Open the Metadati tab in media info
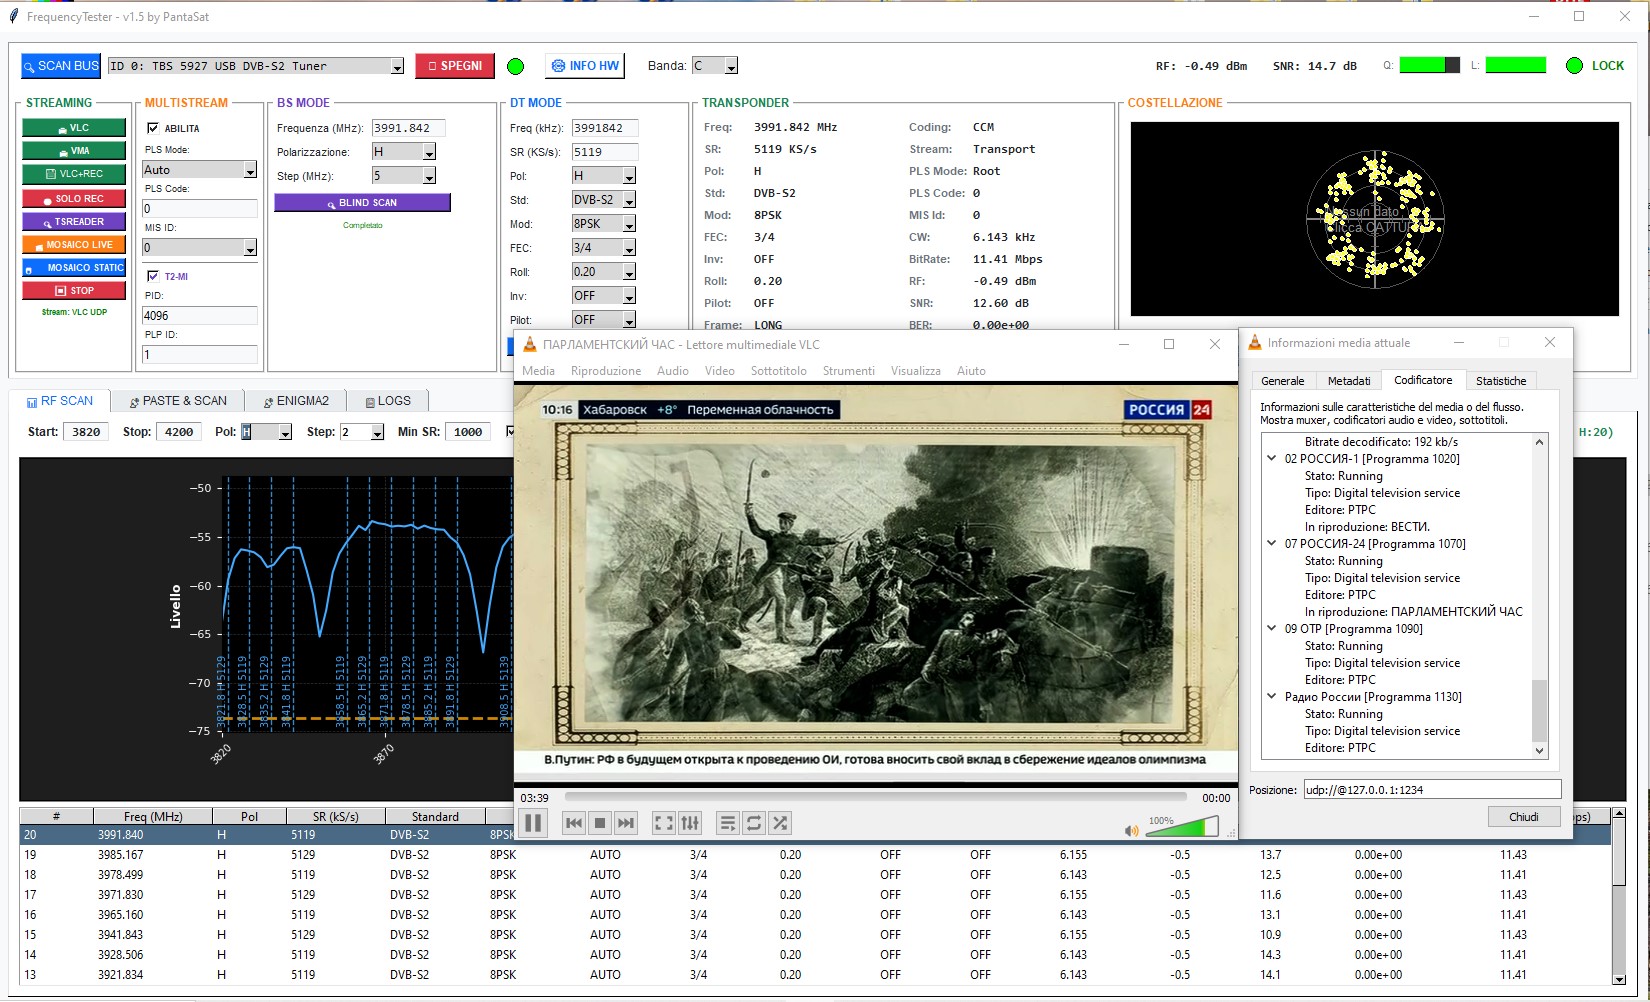 click(x=1349, y=381)
